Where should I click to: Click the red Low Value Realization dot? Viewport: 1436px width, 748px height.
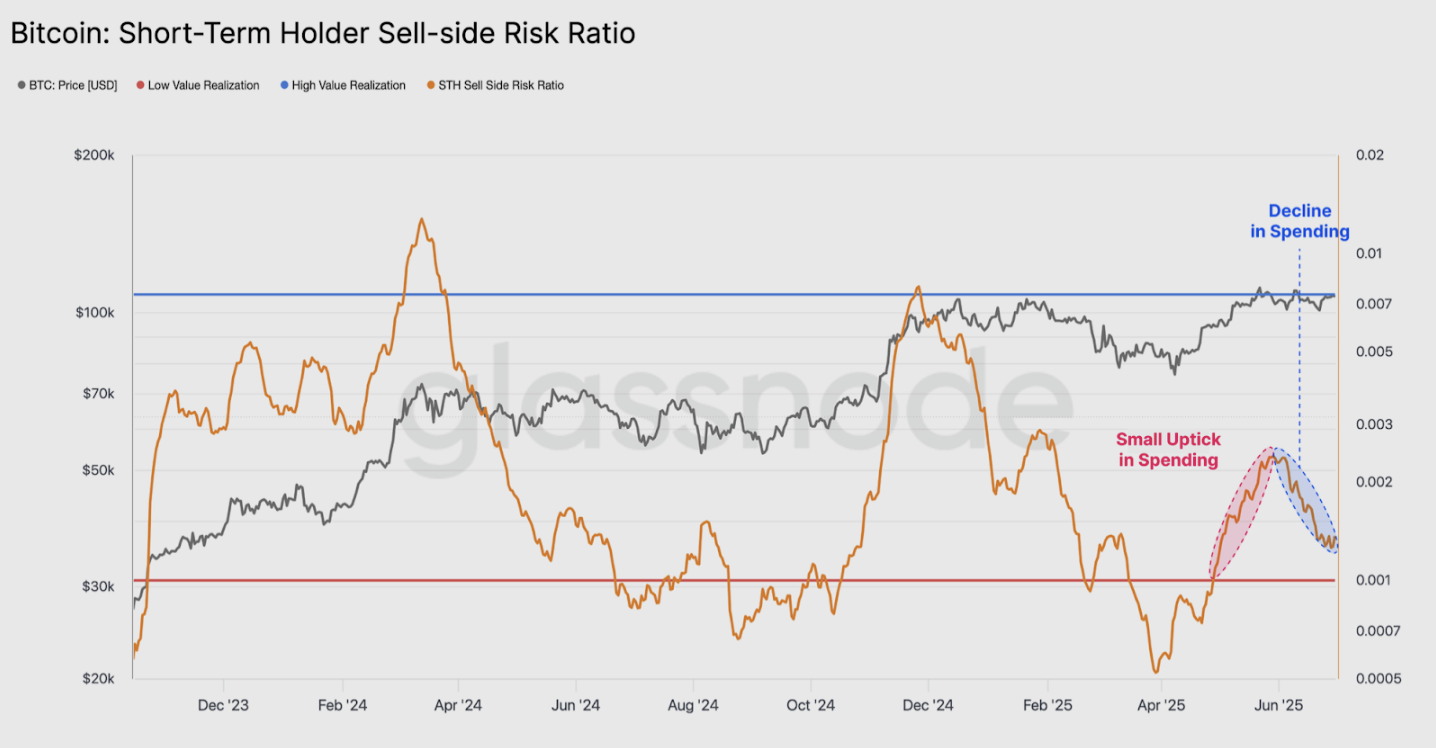(141, 86)
